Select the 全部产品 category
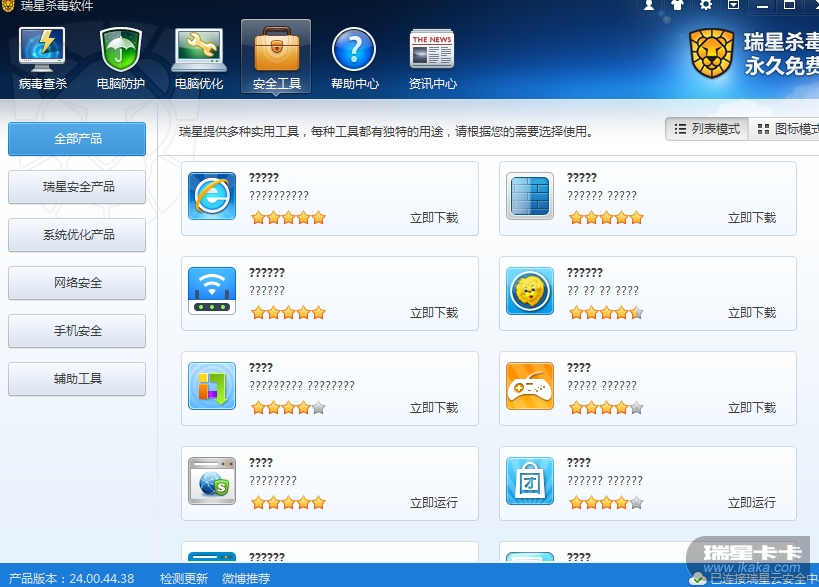819x587 pixels. [77, 139]
